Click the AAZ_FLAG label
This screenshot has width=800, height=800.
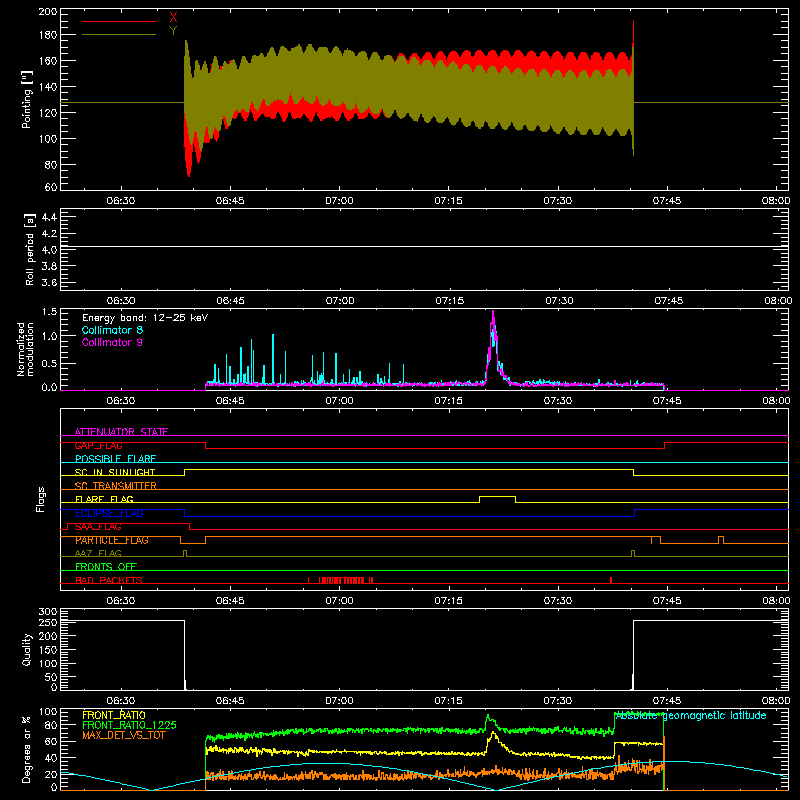point(98,553)
